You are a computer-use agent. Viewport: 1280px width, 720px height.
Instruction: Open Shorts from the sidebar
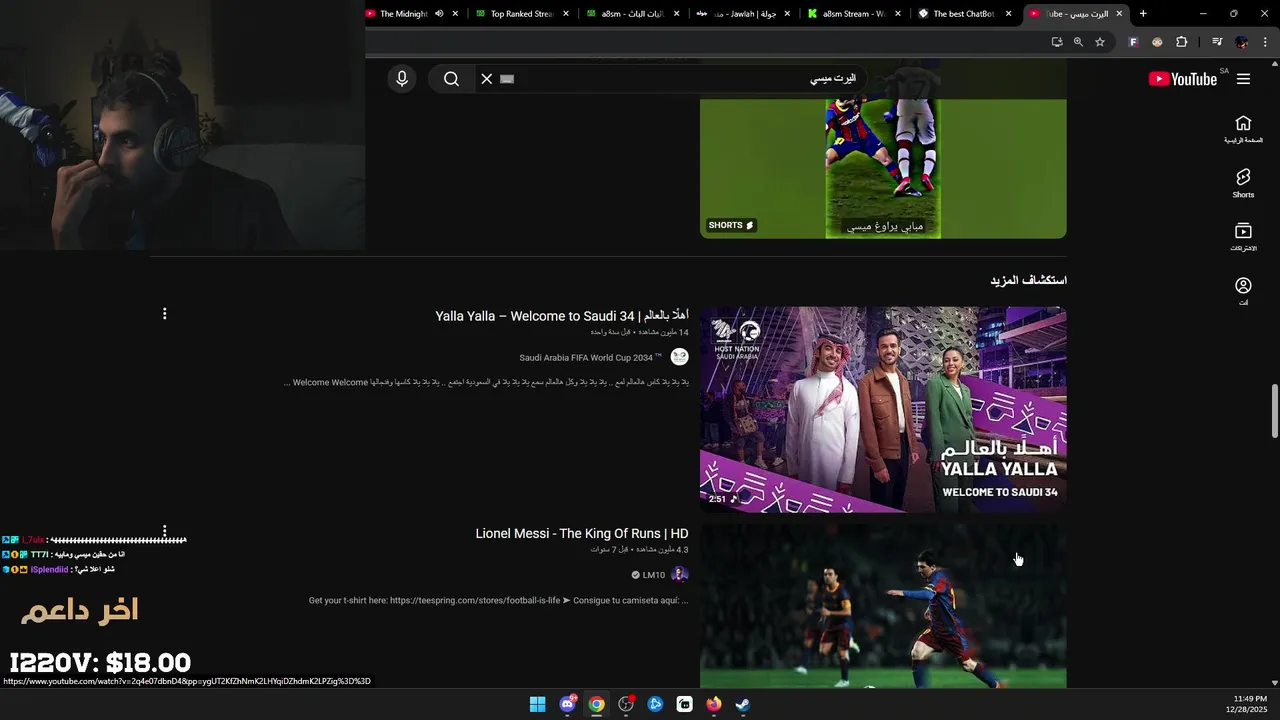pos(1243,183)
